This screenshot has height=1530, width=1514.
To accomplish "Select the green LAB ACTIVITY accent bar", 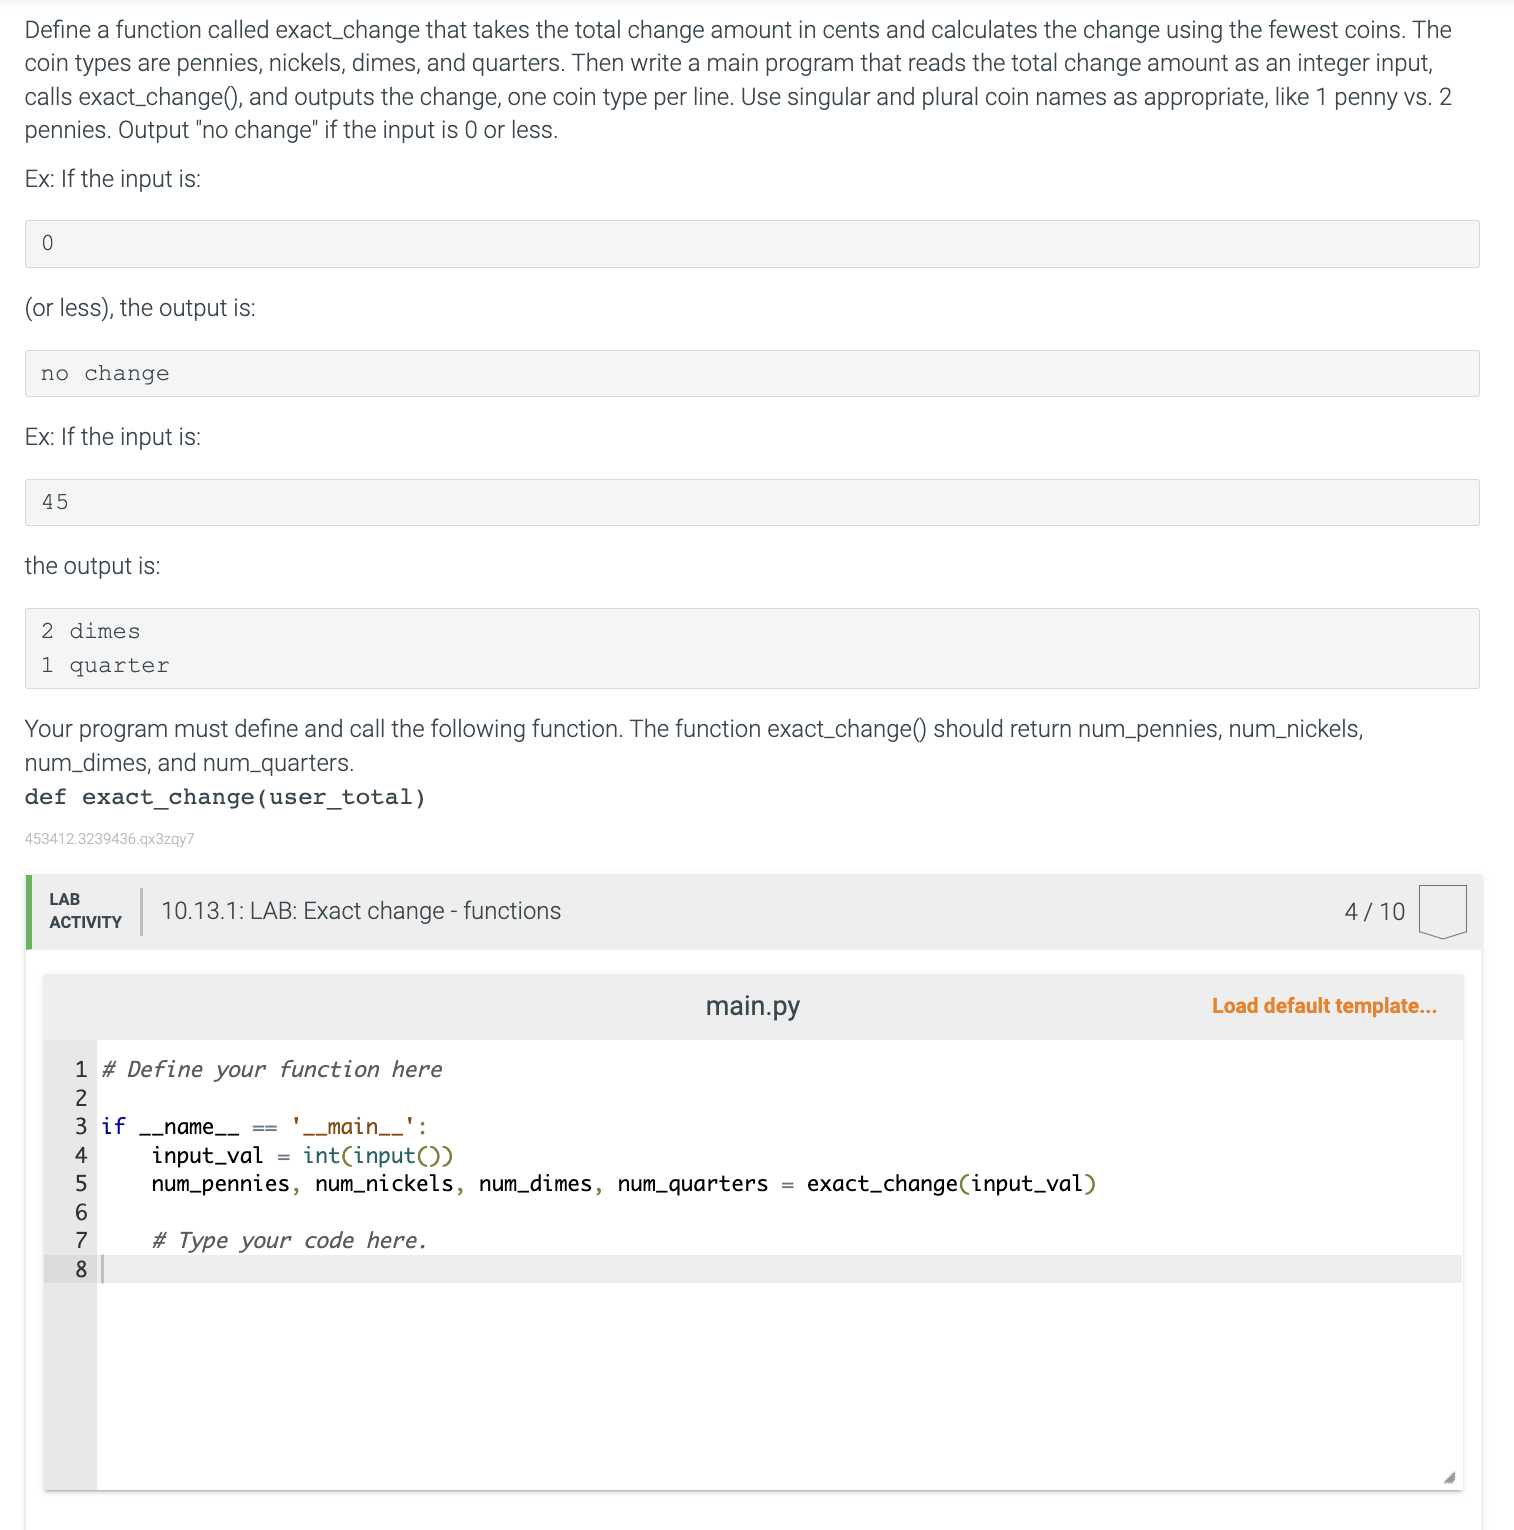I will [x=30, y=911].
